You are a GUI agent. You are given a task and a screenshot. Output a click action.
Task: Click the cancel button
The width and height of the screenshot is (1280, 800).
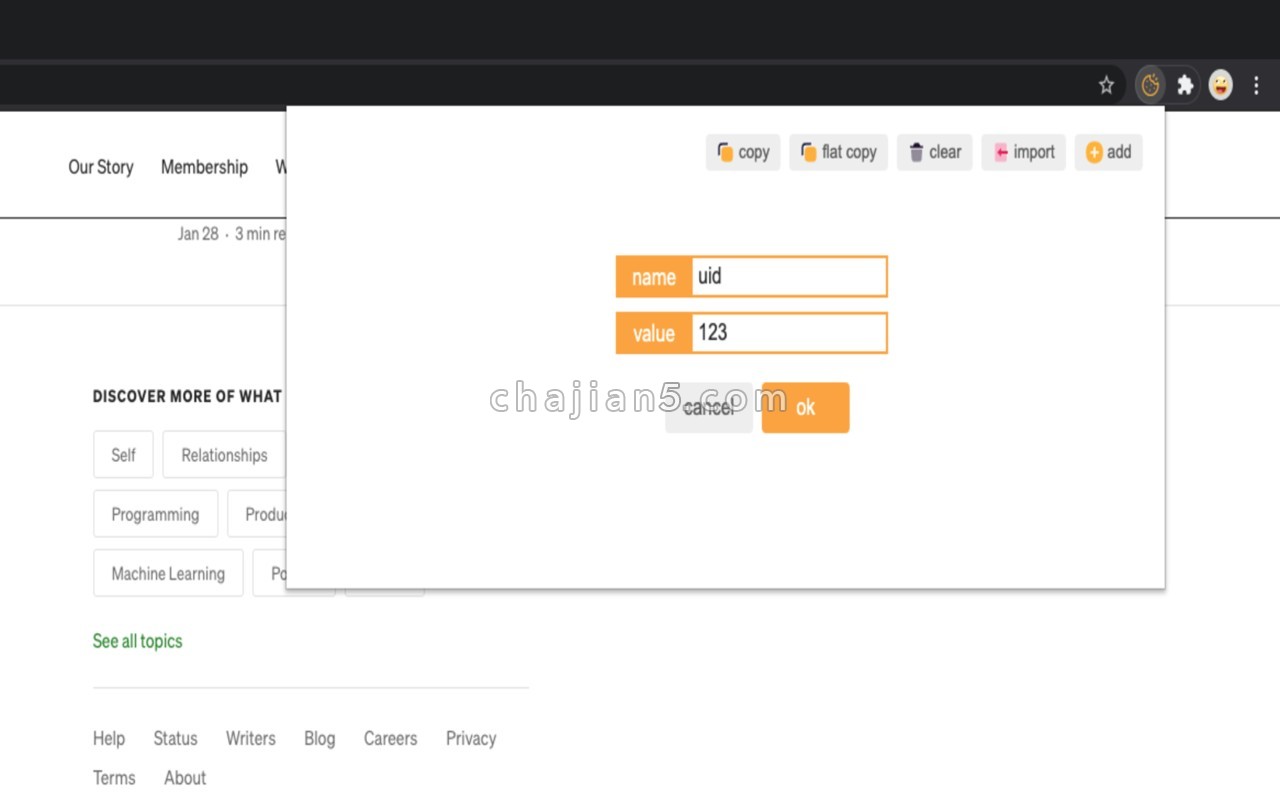pos(709,408)
